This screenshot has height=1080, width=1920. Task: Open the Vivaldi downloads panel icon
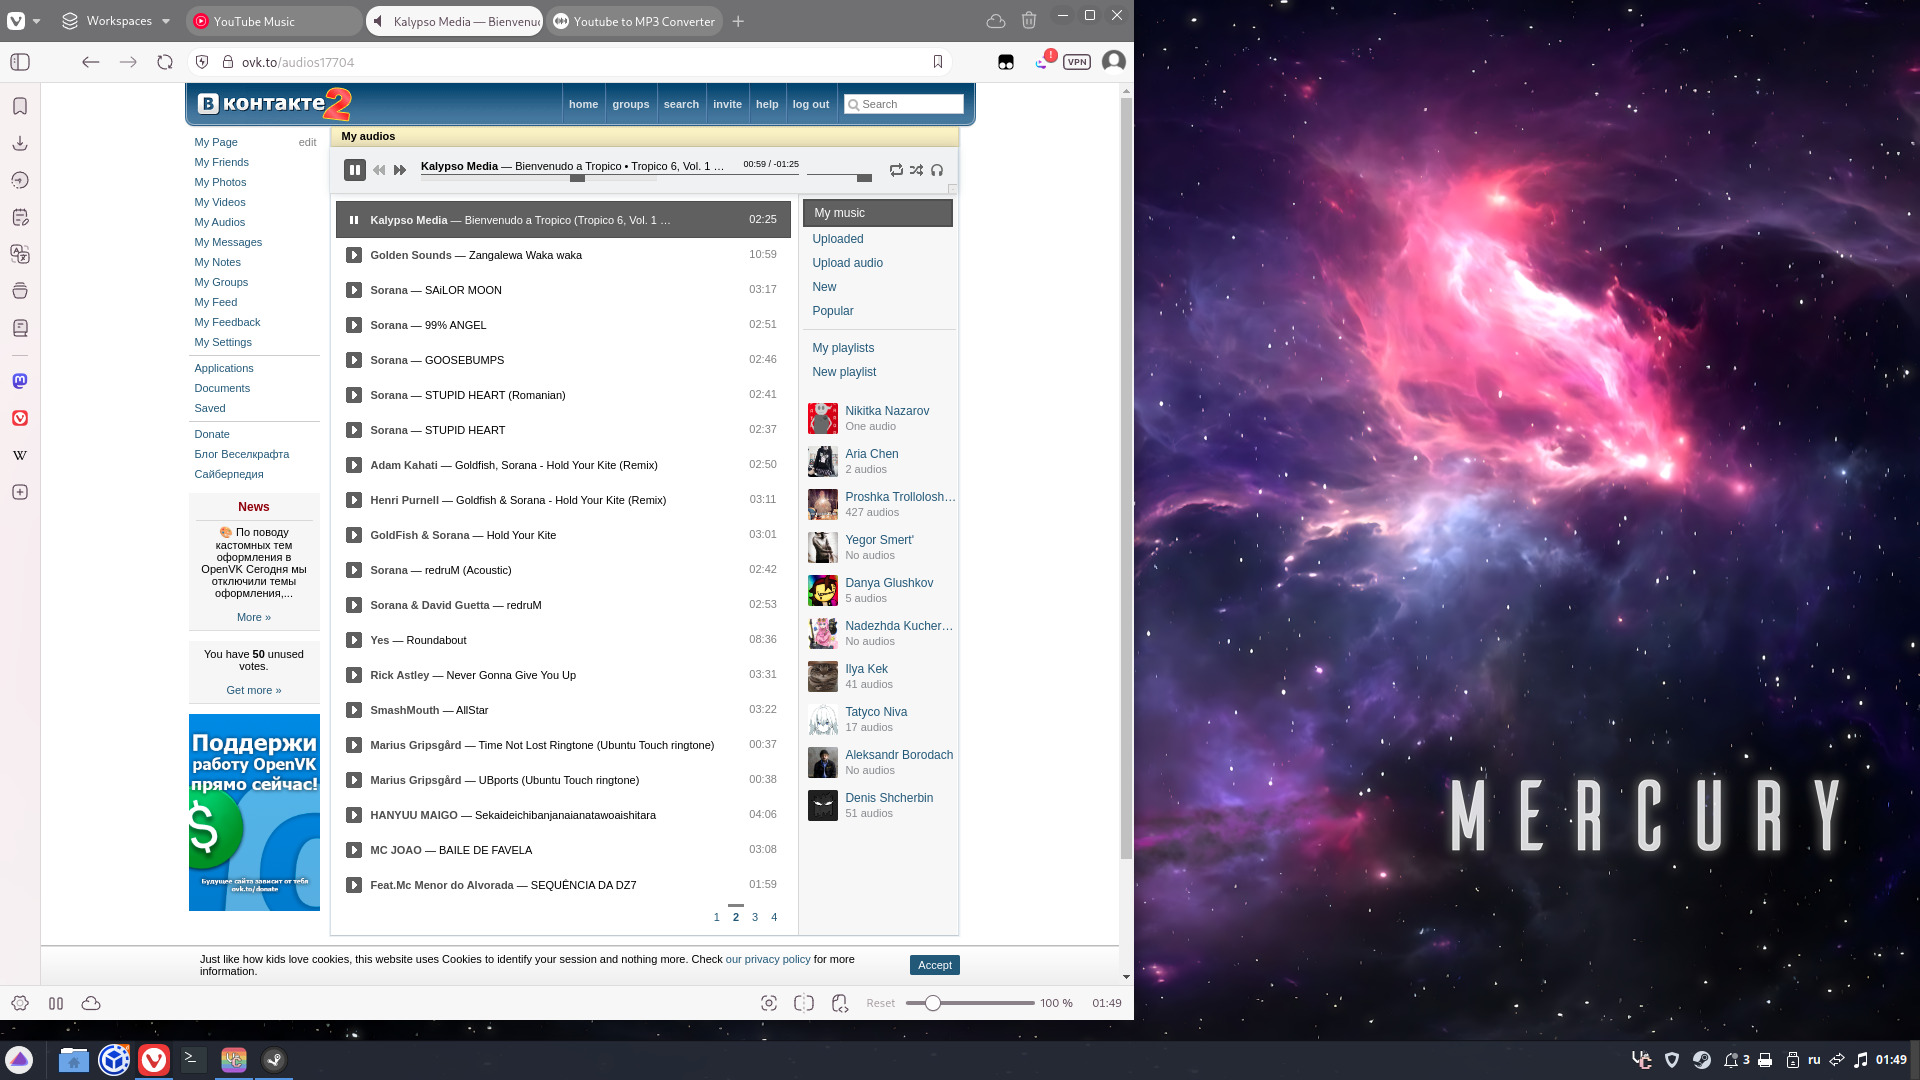20,143
